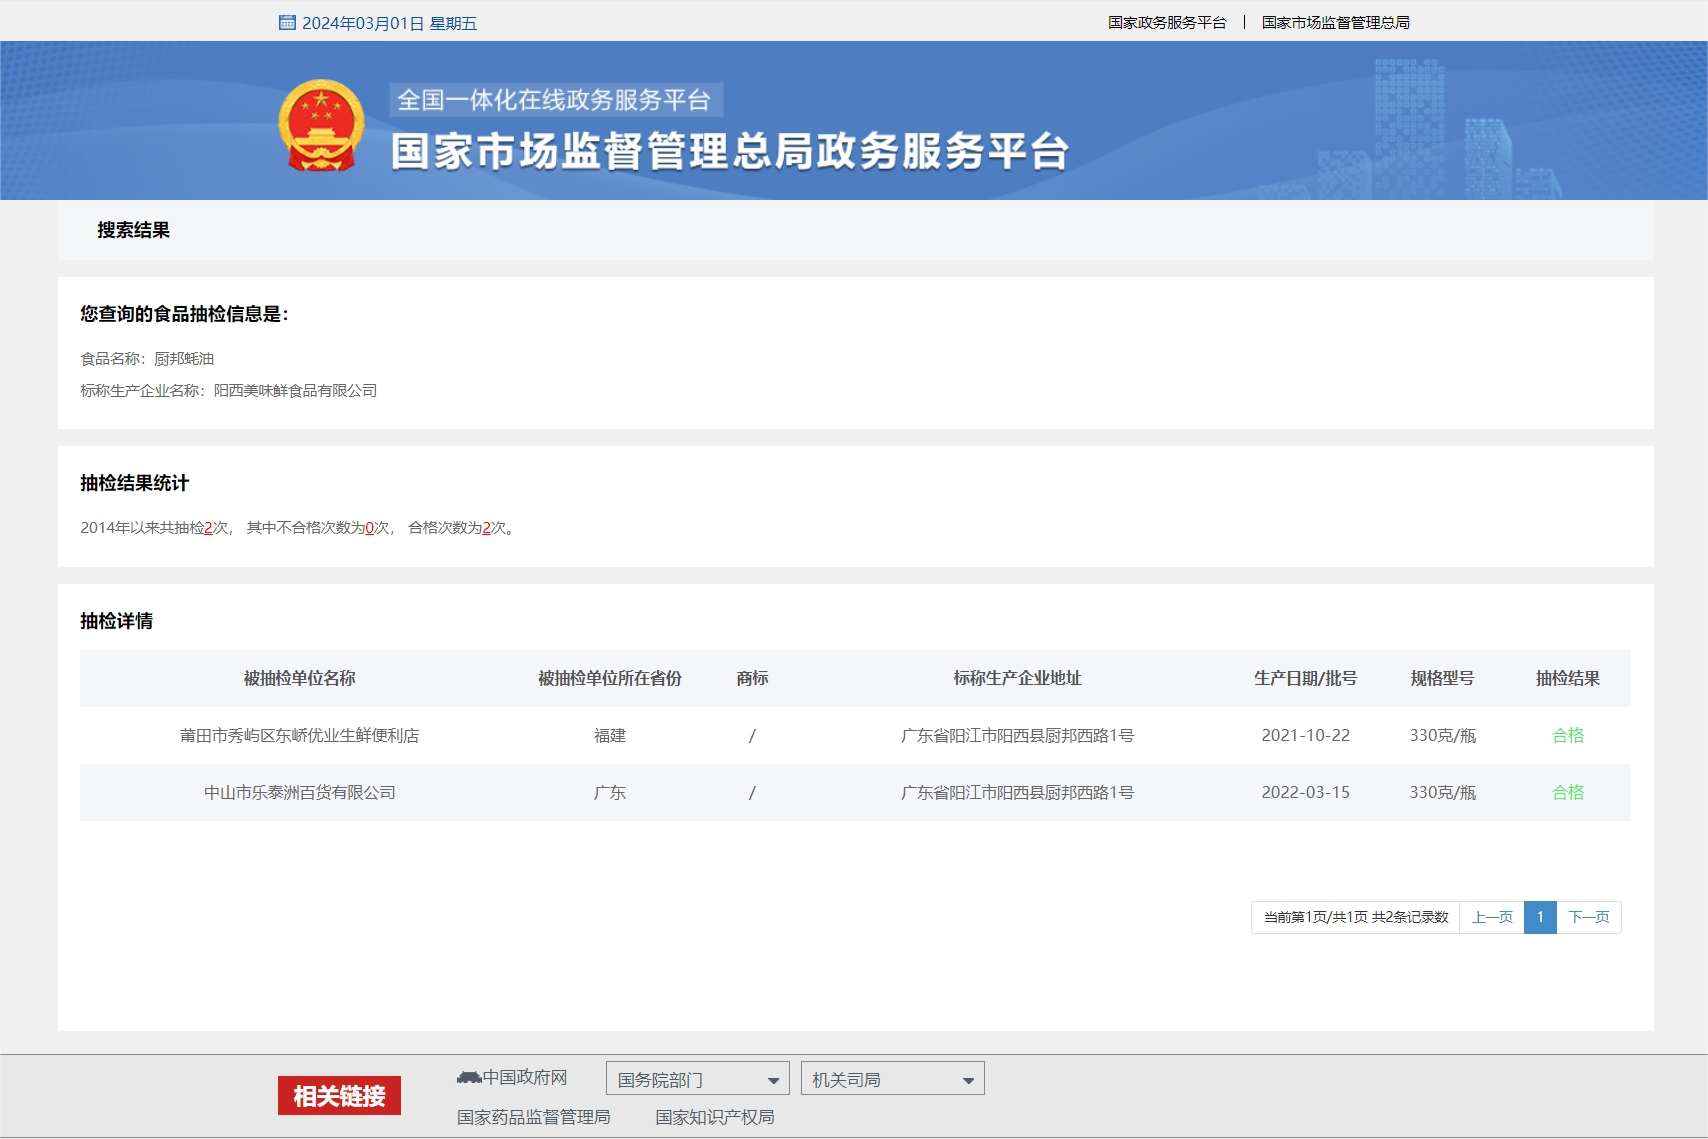Click the dropdown arrow of 机关司局
The width and height of the screenshot is (1708, 1139).
(967, 1078)
